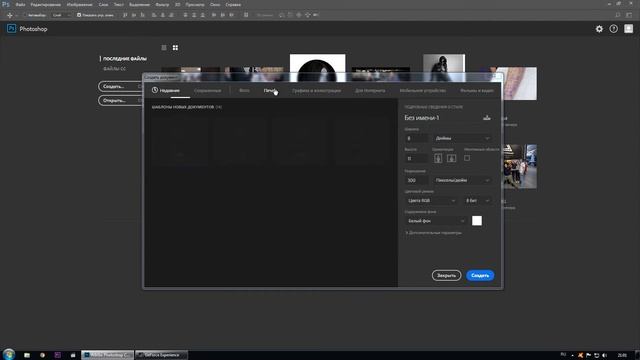Click the Open… button on the start screen
This screenshot has width=640, height=360.
coord(120,100)
